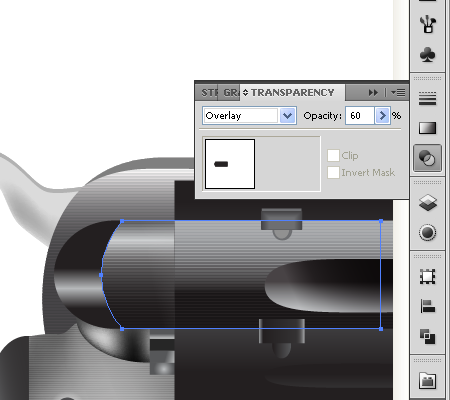The width and height of the screenshot is (450, 400).
Task: Switch to the Stroke tab
Action: click(209, 92)
